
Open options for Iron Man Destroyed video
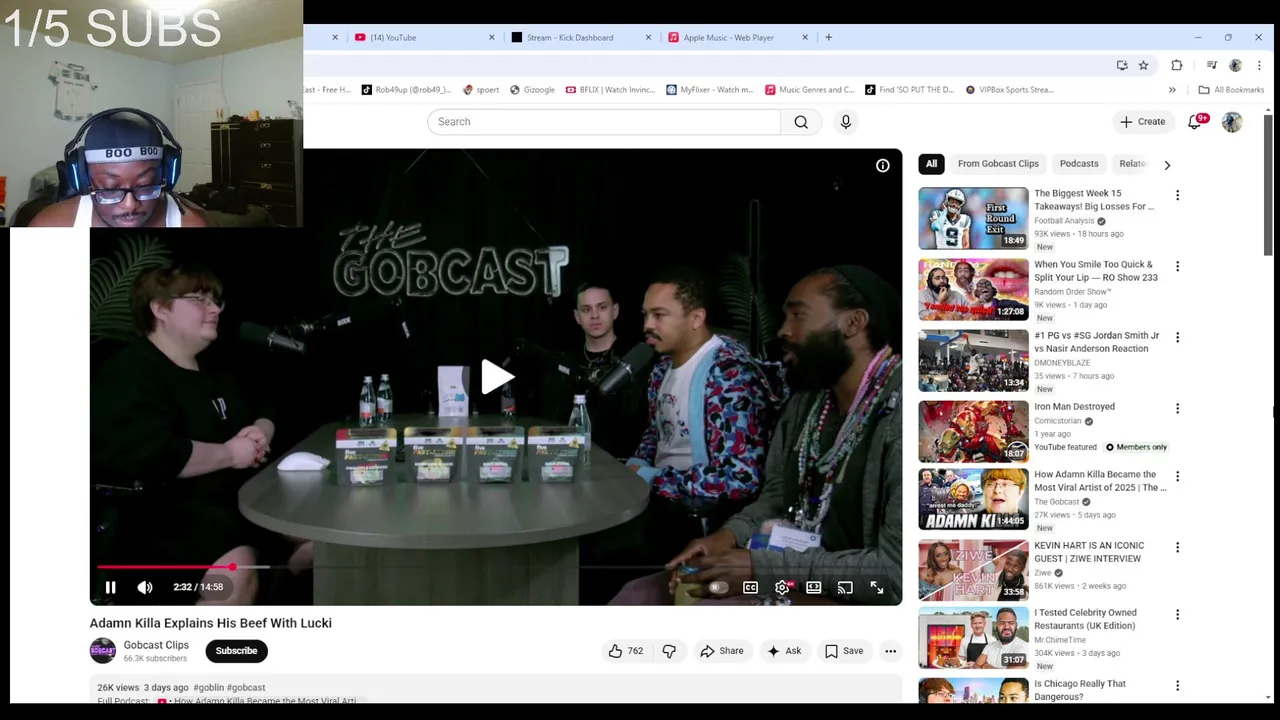[x=1177, y=408]
